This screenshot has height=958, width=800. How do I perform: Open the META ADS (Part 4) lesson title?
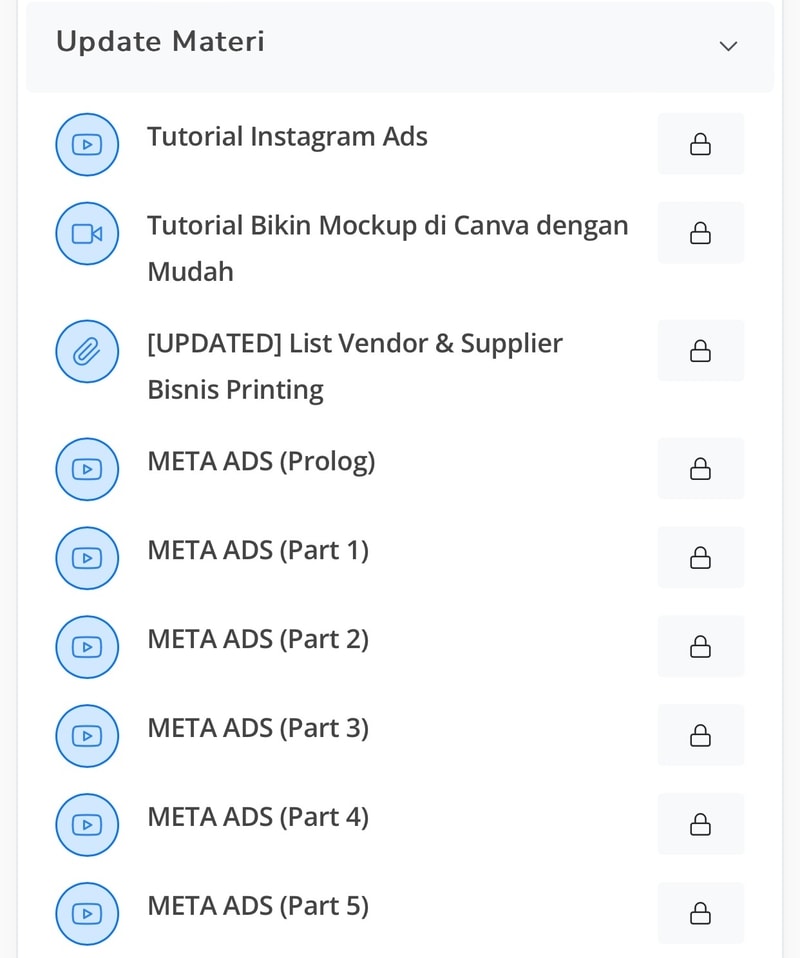click(259, 817)
